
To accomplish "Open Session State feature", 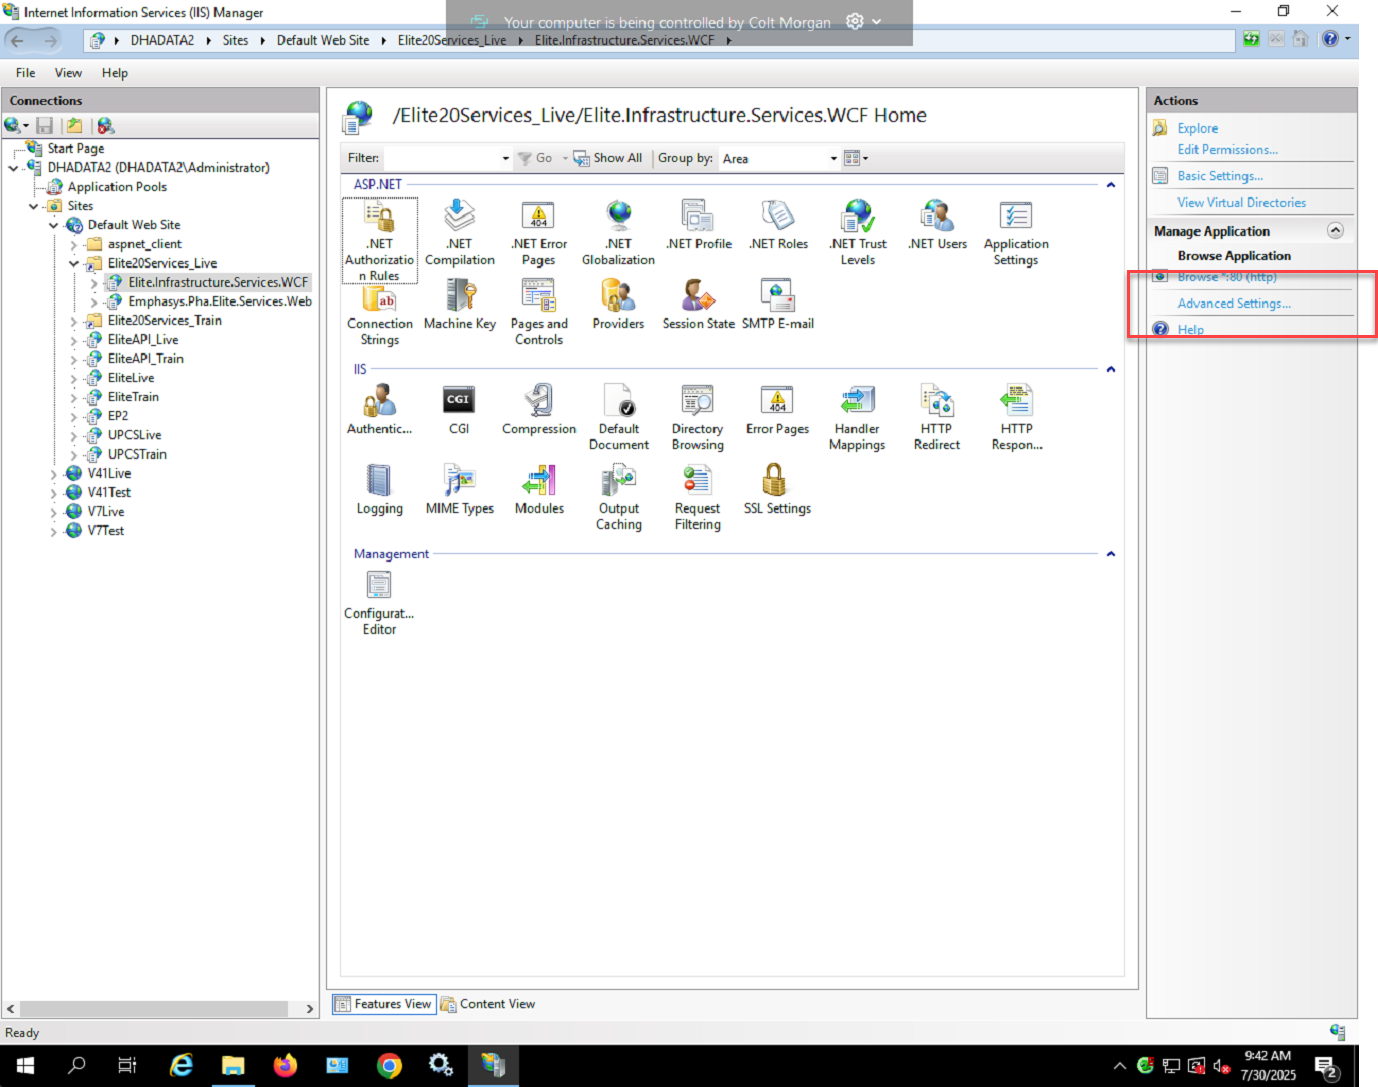I will (698, 304).
